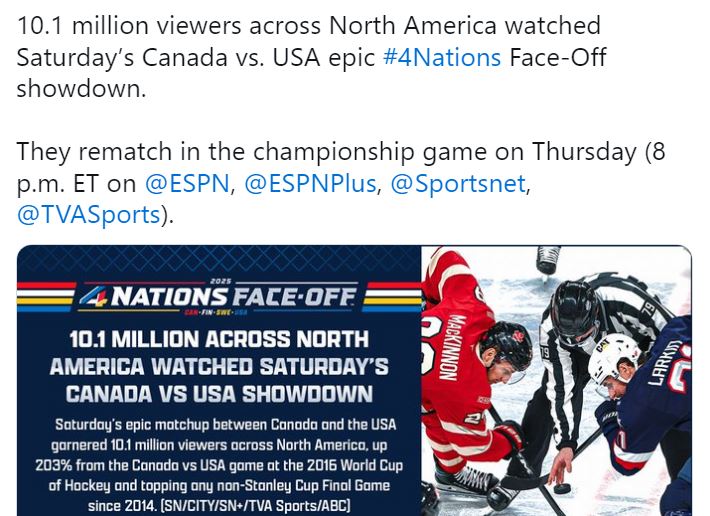Screen dimensions: 710x516
Task: Click the They rematch in the championship sentence
Action: tap(341, 183)
